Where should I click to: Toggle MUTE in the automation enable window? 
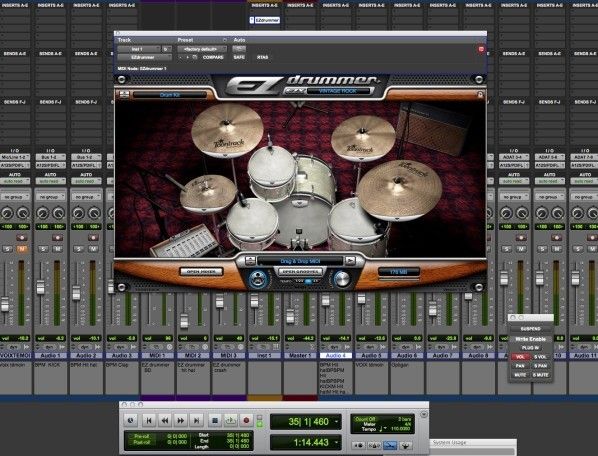520,375
